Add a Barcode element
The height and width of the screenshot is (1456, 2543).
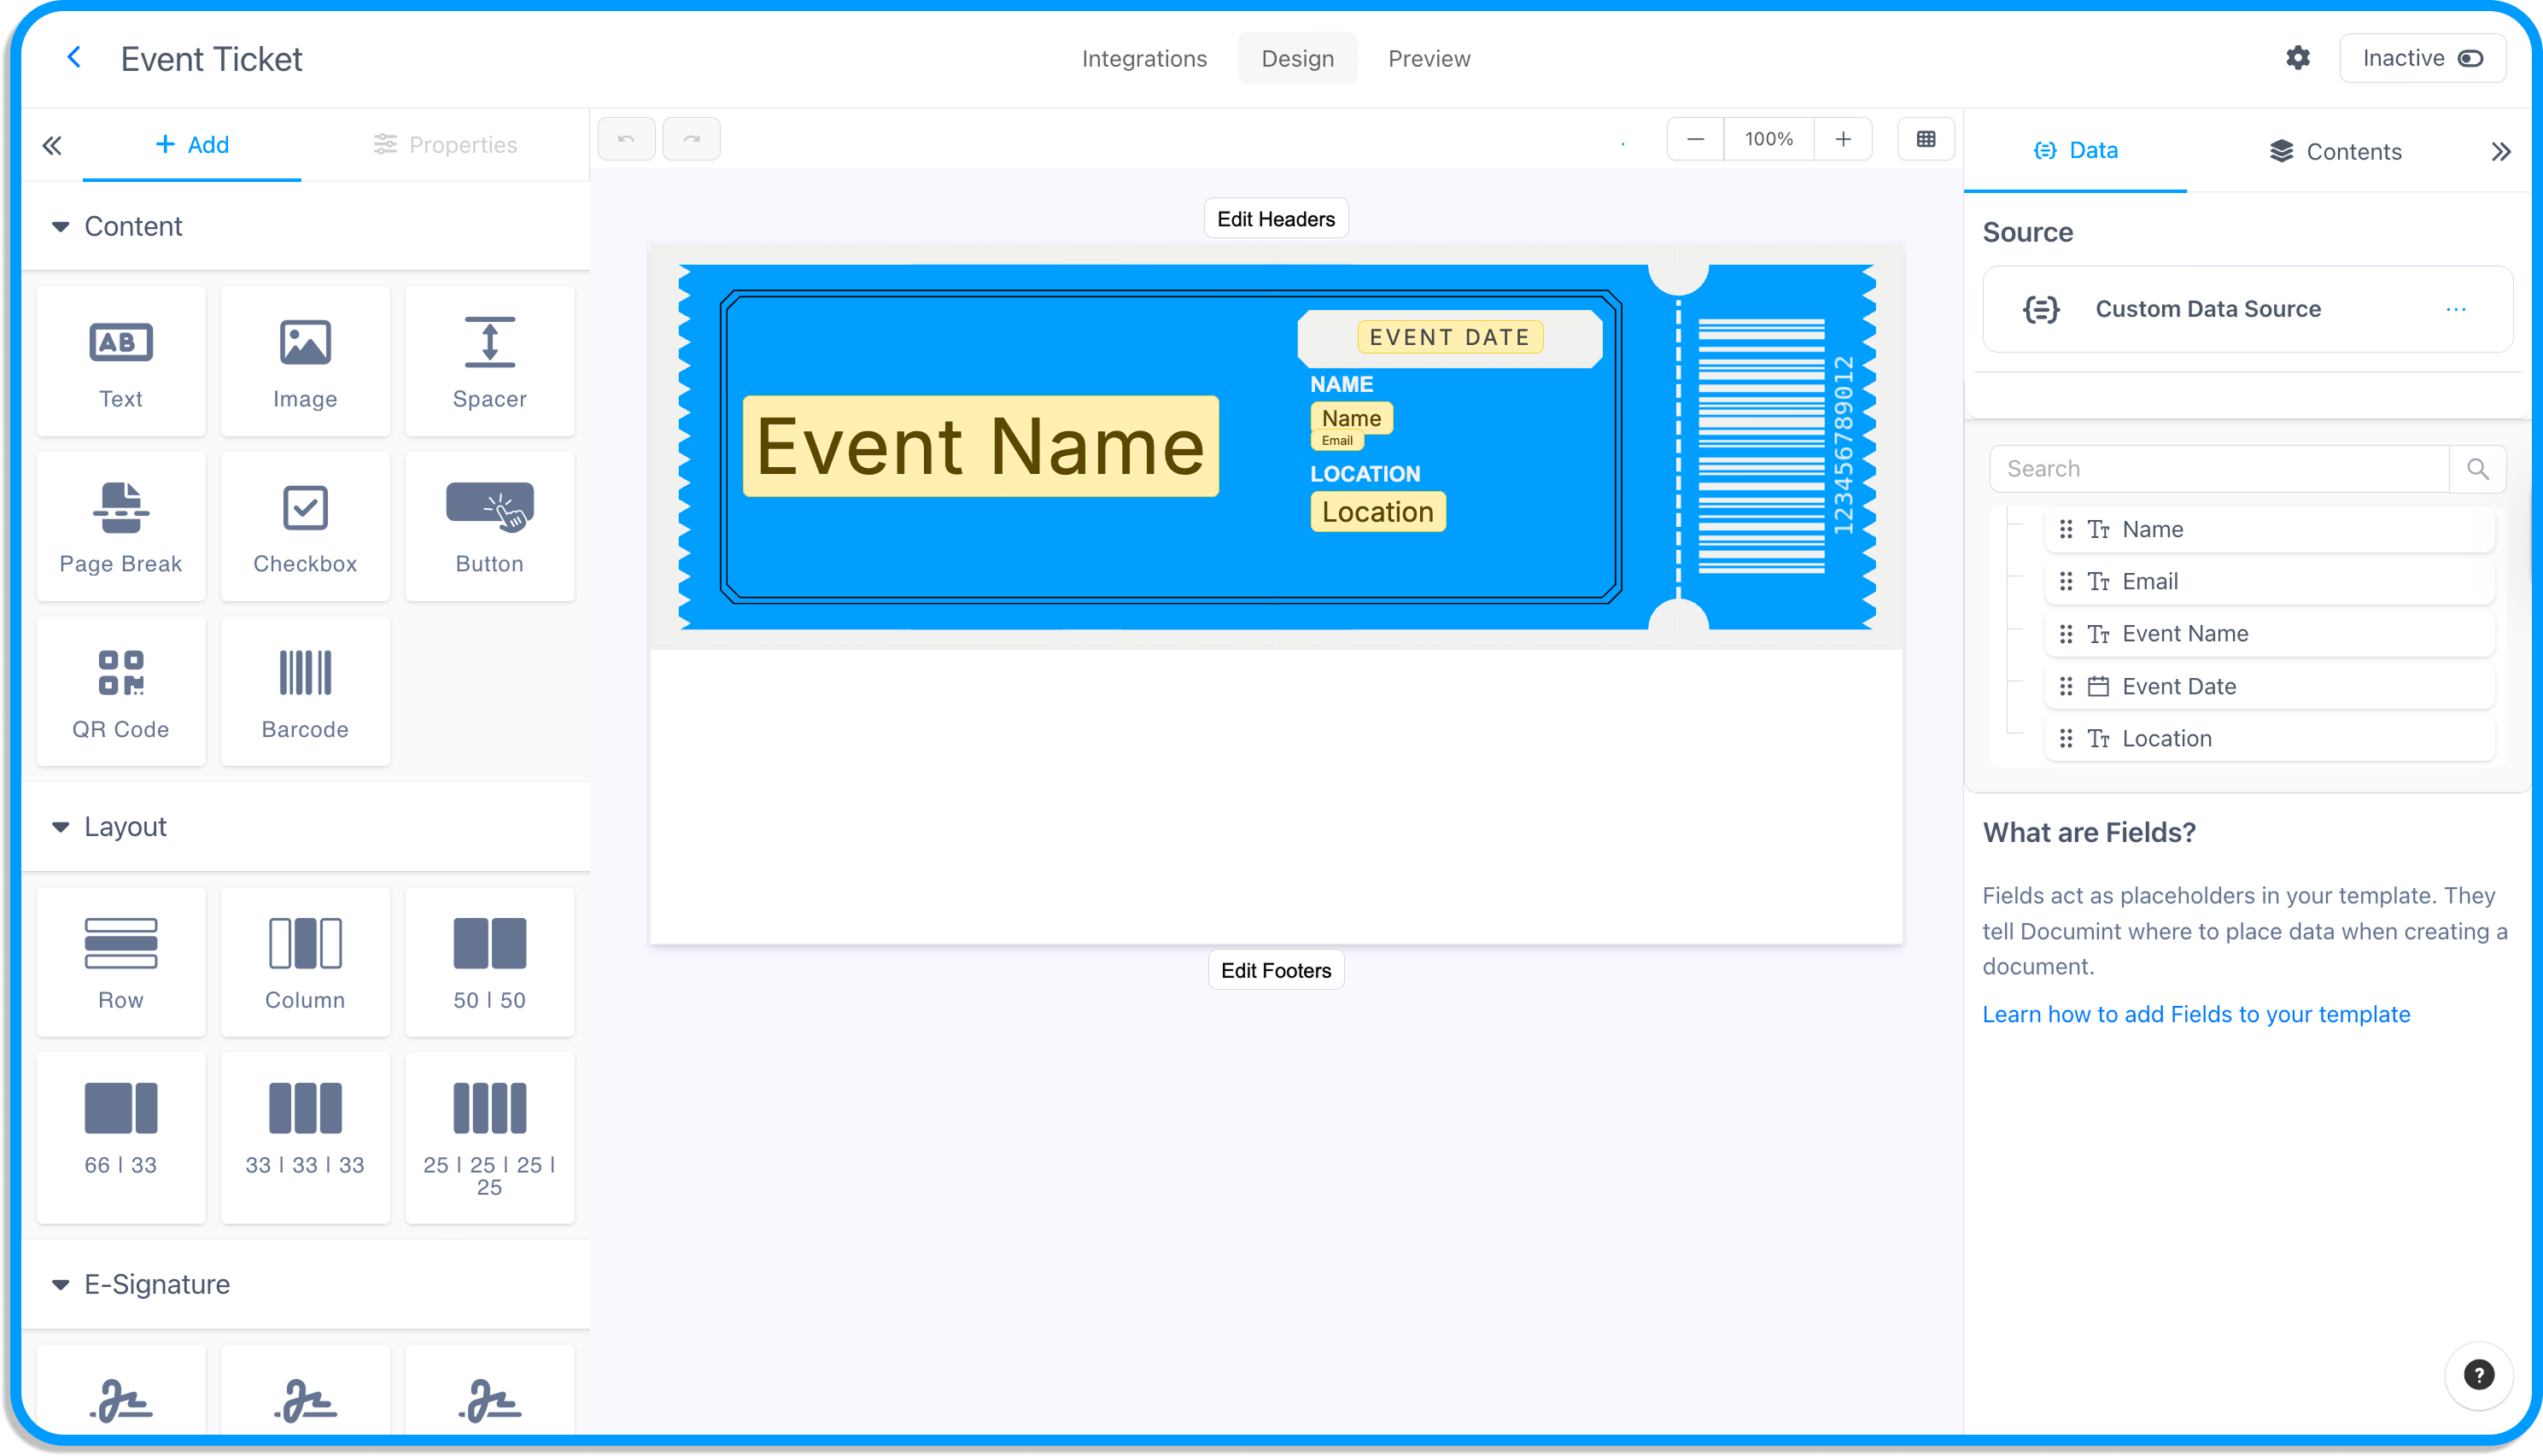pyautogui.click(x=305, y=691)
